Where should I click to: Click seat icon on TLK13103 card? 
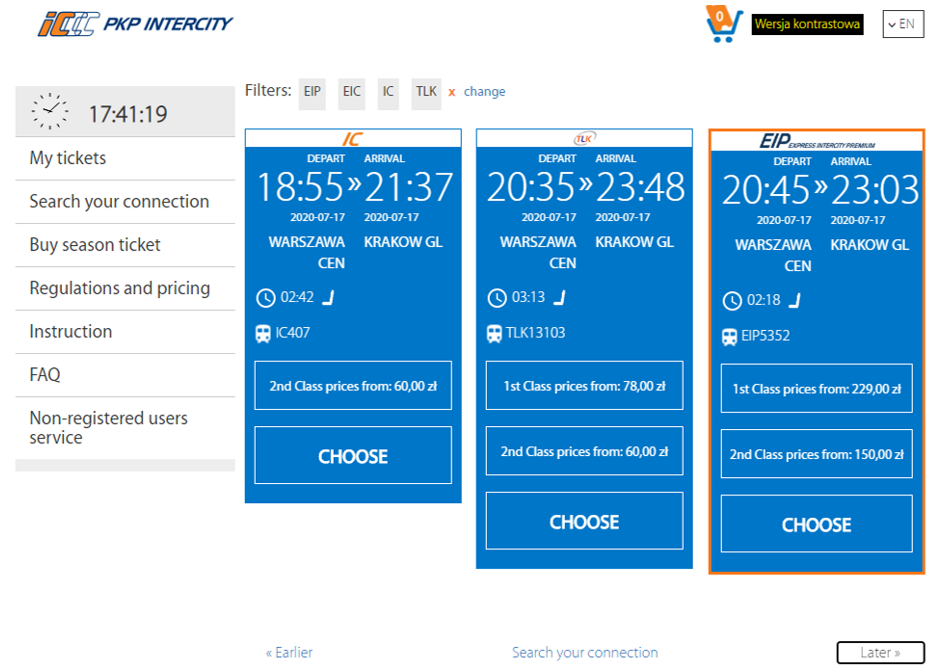coord(559,297)
